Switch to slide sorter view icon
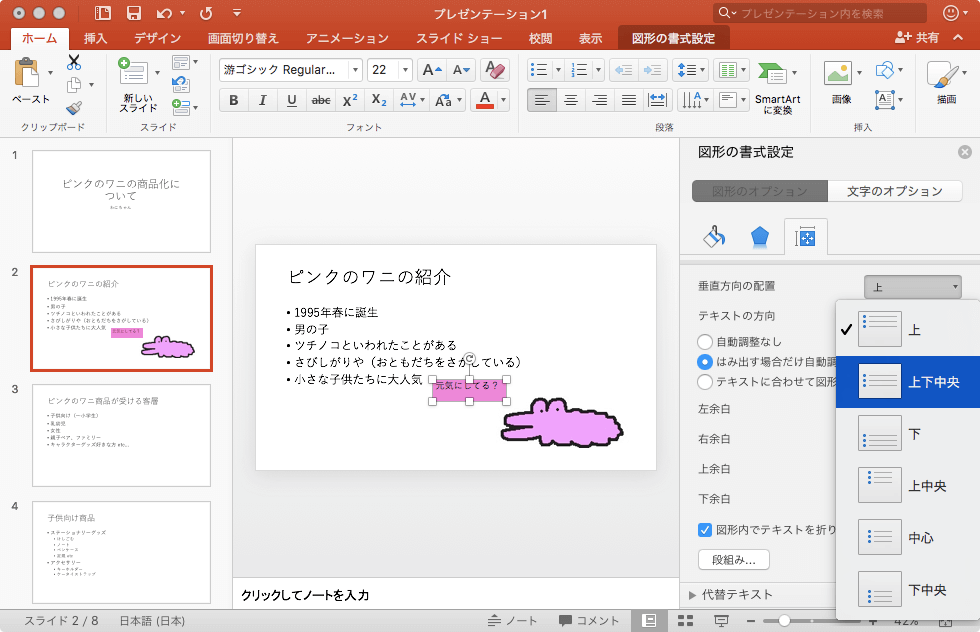The width and height of the screenshot is (980, 632). pyautogui.click(x=685, y=621)
